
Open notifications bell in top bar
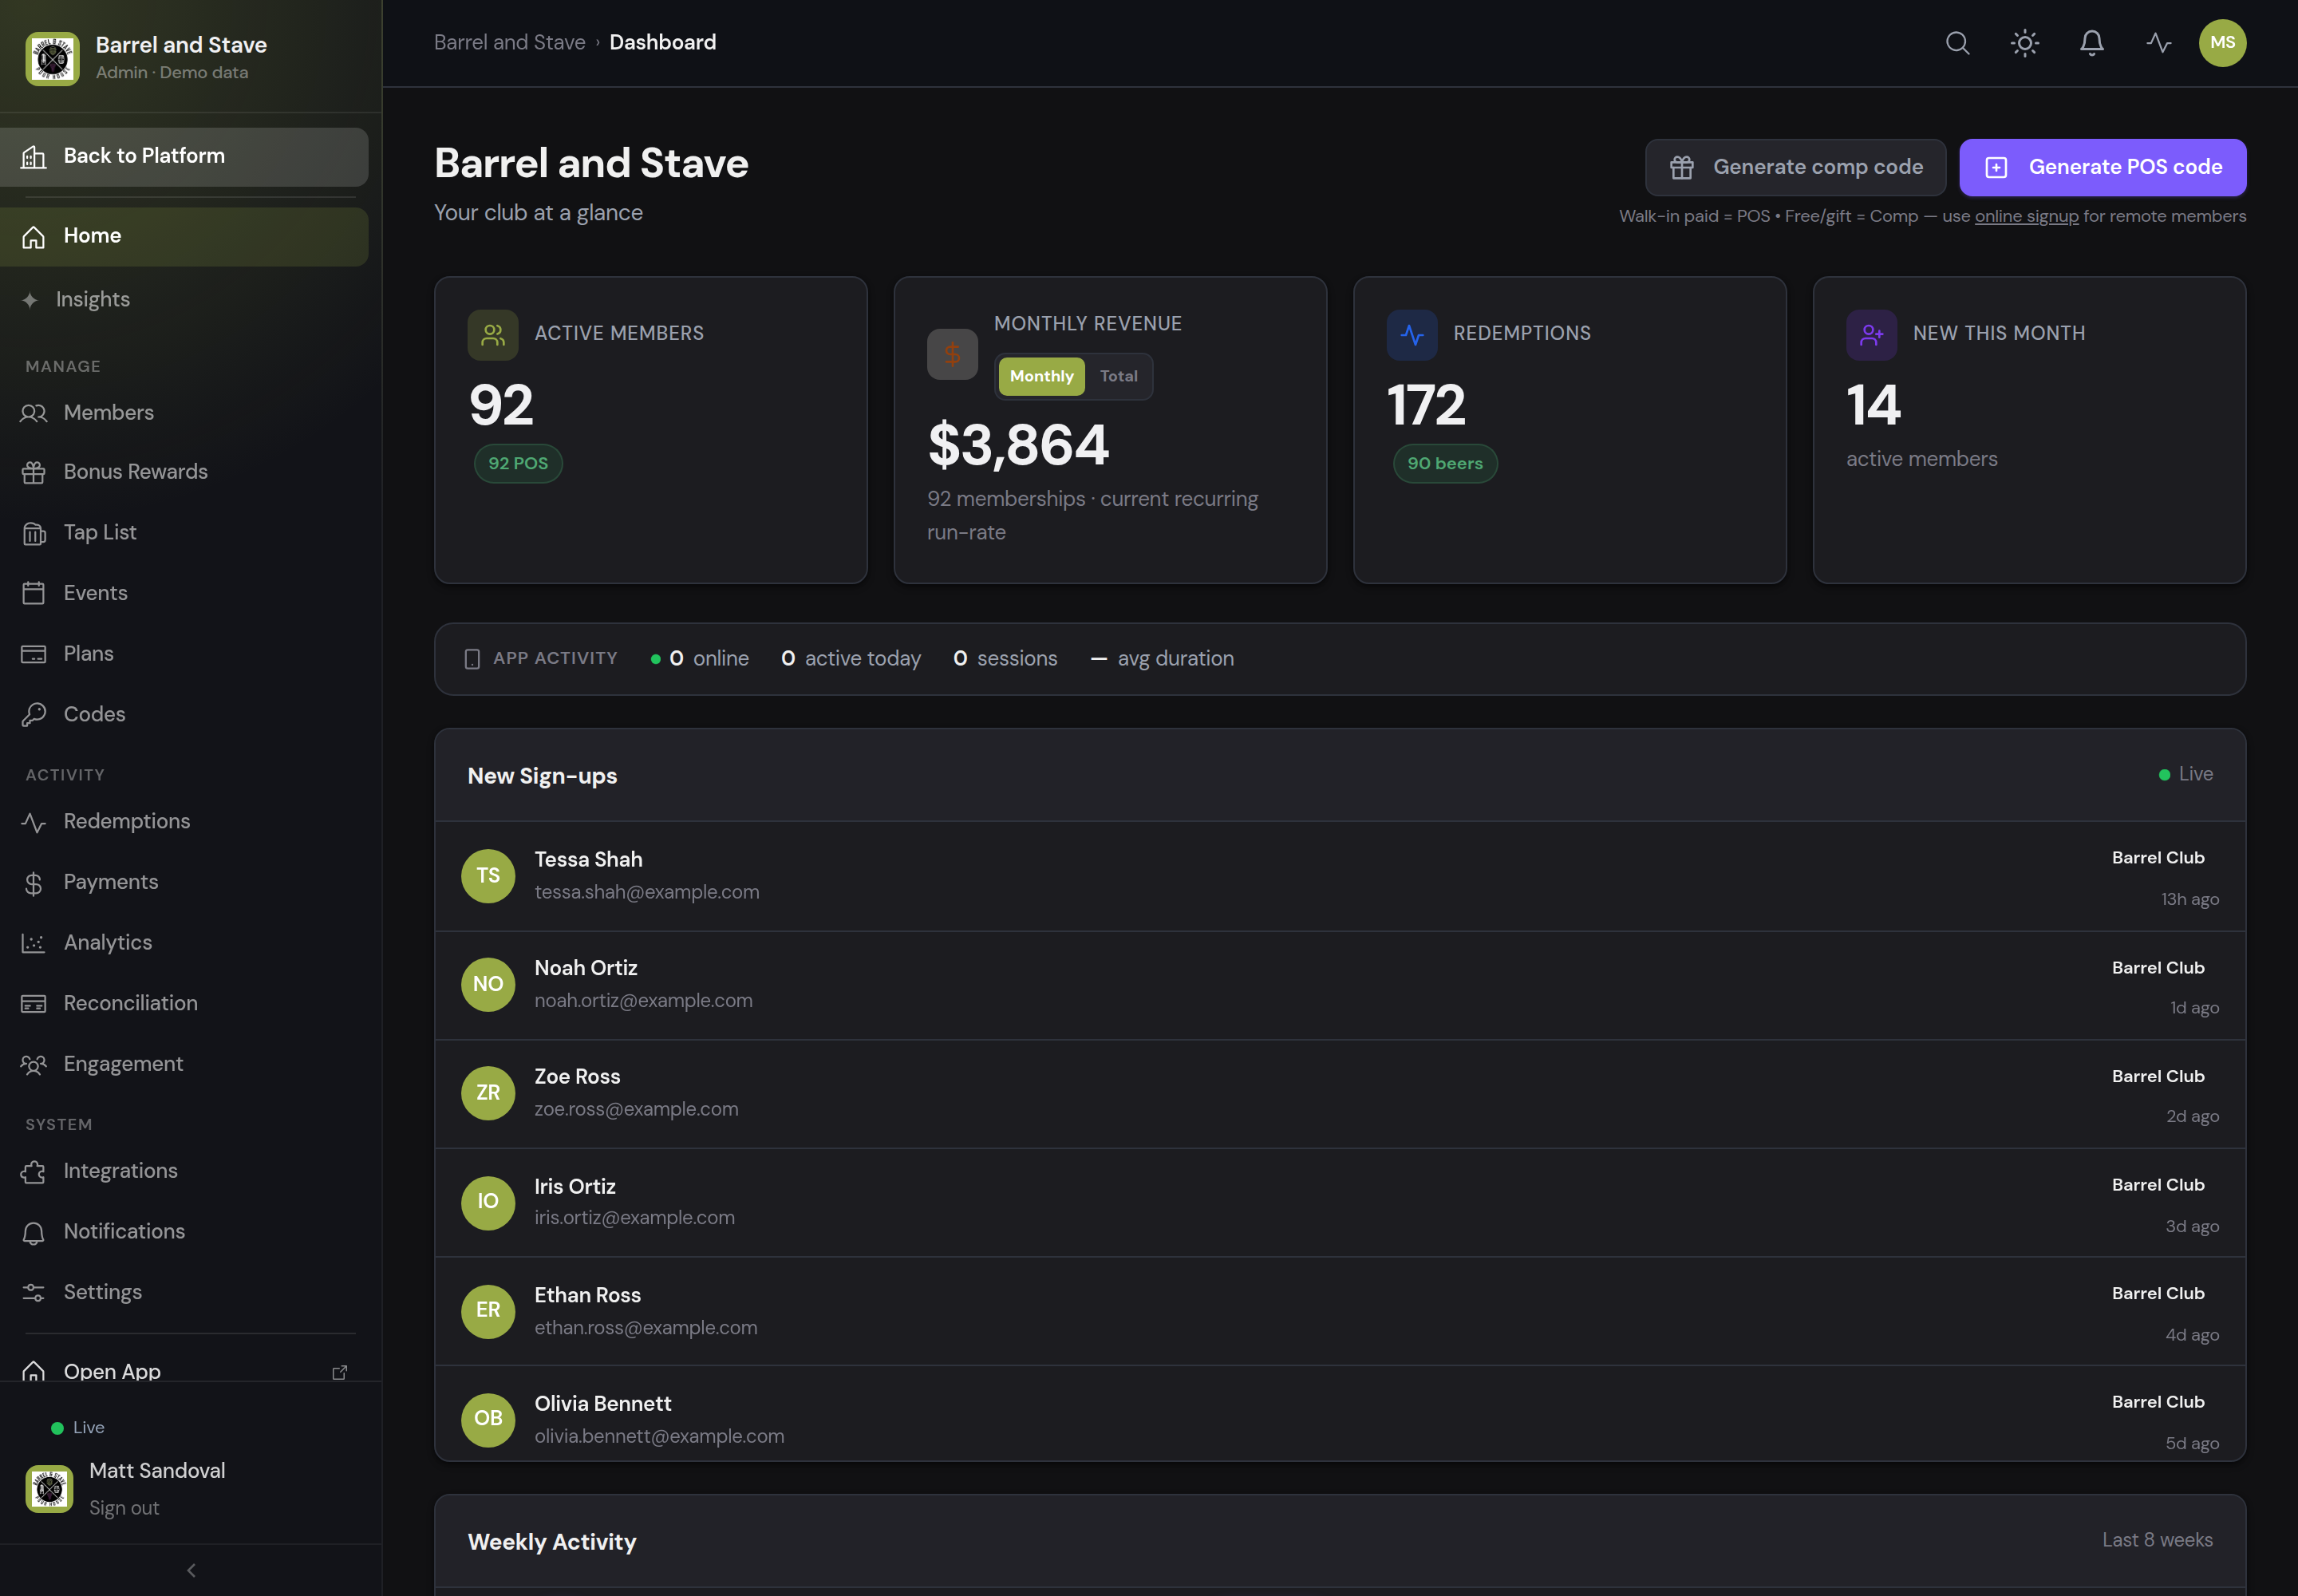point(2091,43)
